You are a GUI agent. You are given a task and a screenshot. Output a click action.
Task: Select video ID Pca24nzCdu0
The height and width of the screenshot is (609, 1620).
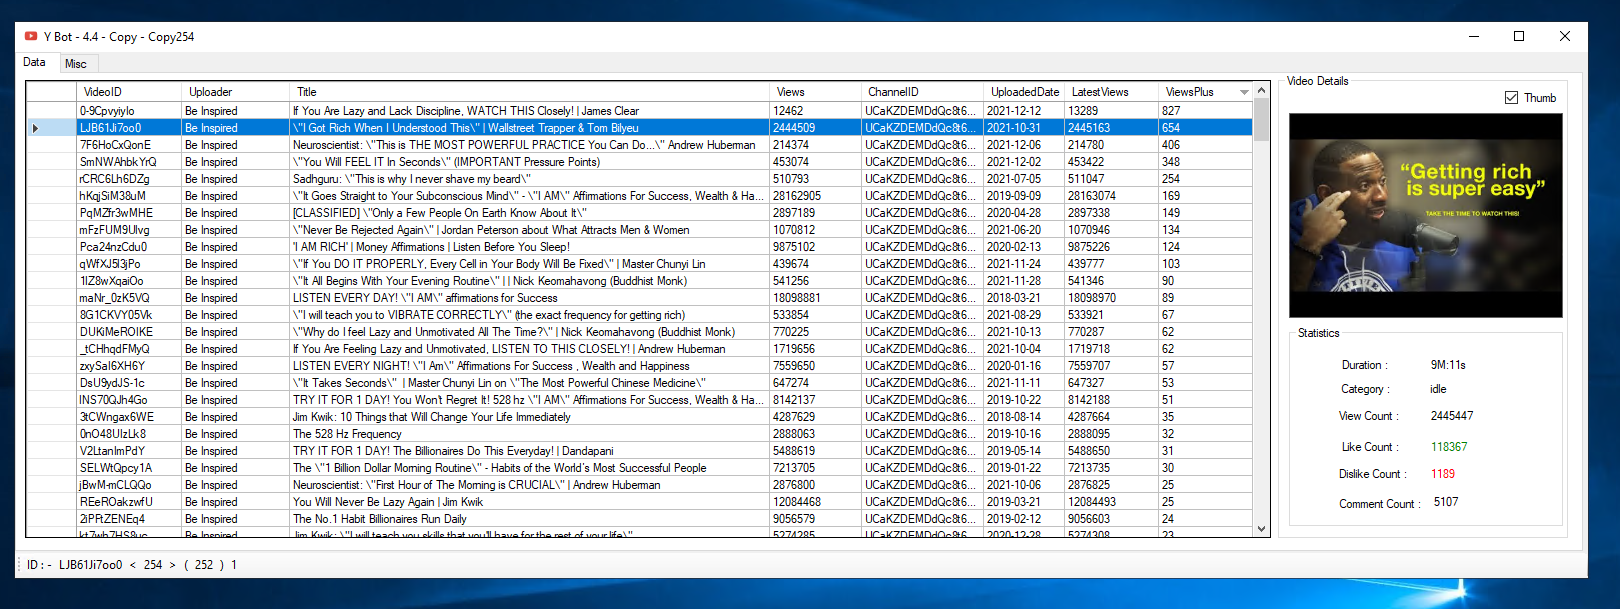click(113, 247)
